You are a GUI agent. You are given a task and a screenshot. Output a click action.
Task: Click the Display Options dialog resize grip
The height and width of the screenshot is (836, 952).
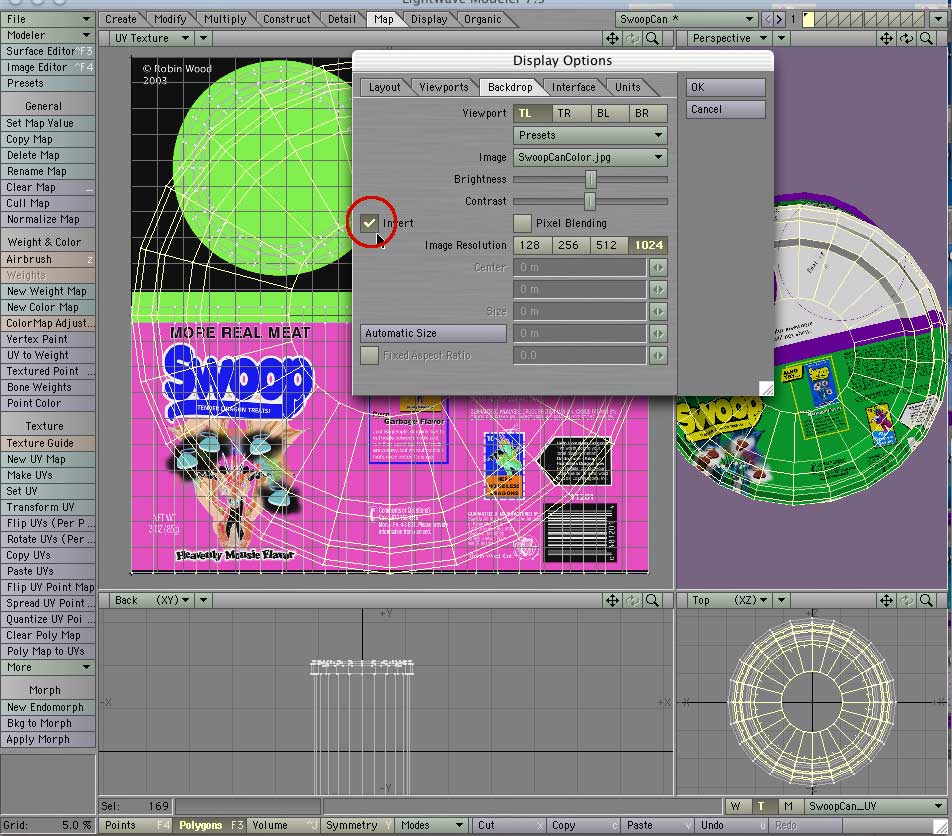pyautogui.click(x=766, y=389)
